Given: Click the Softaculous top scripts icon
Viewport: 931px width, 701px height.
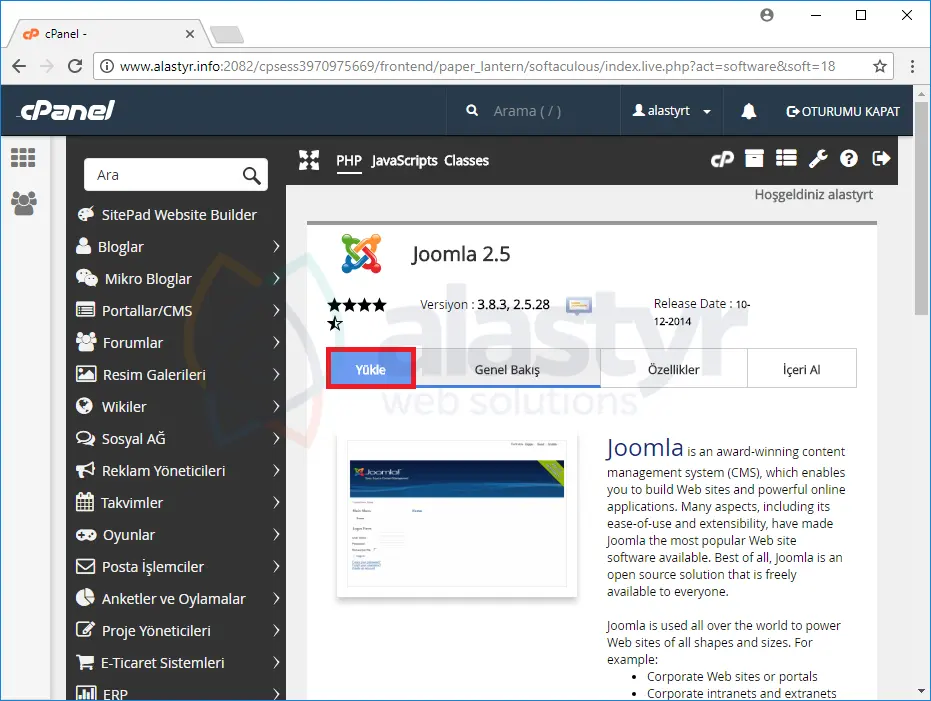Looking at the screenshot, I should (309, 160).
